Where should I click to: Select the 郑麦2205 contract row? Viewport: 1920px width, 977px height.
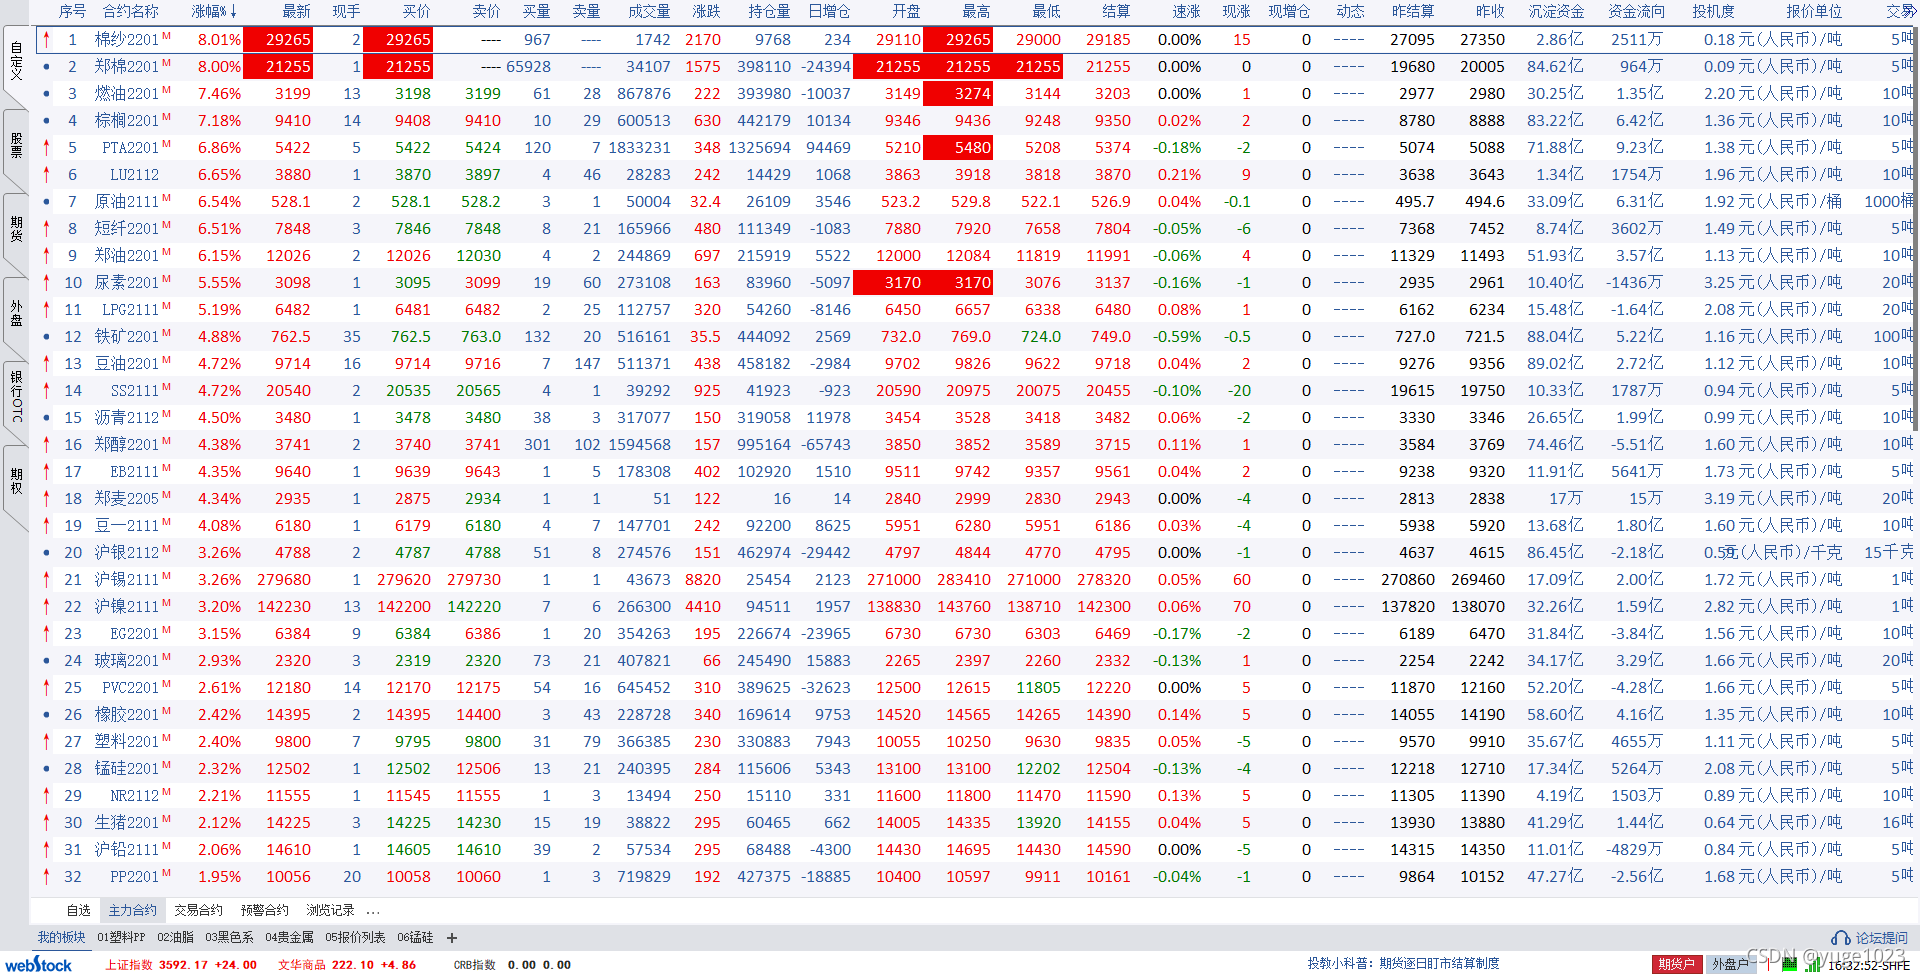coord(975,499)
